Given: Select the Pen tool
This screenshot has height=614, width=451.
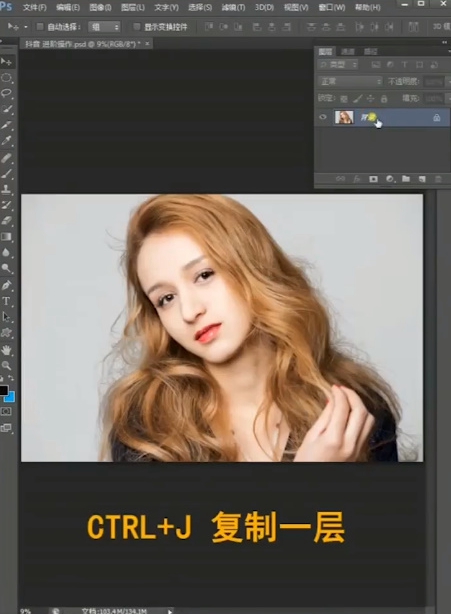Looking at the screenshot, I should coord(7,285).
